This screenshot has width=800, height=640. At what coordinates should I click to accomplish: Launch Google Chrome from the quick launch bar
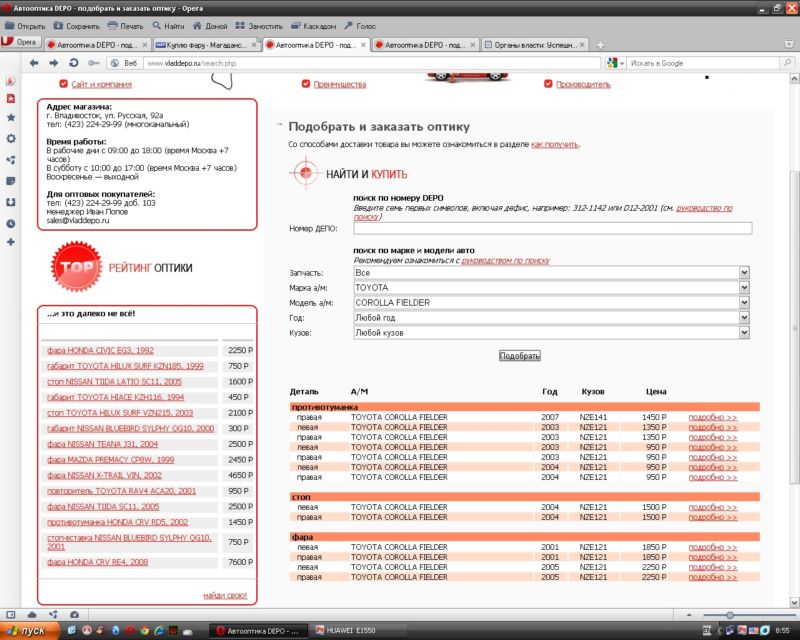pyautogui.click(x=144, y=631)
